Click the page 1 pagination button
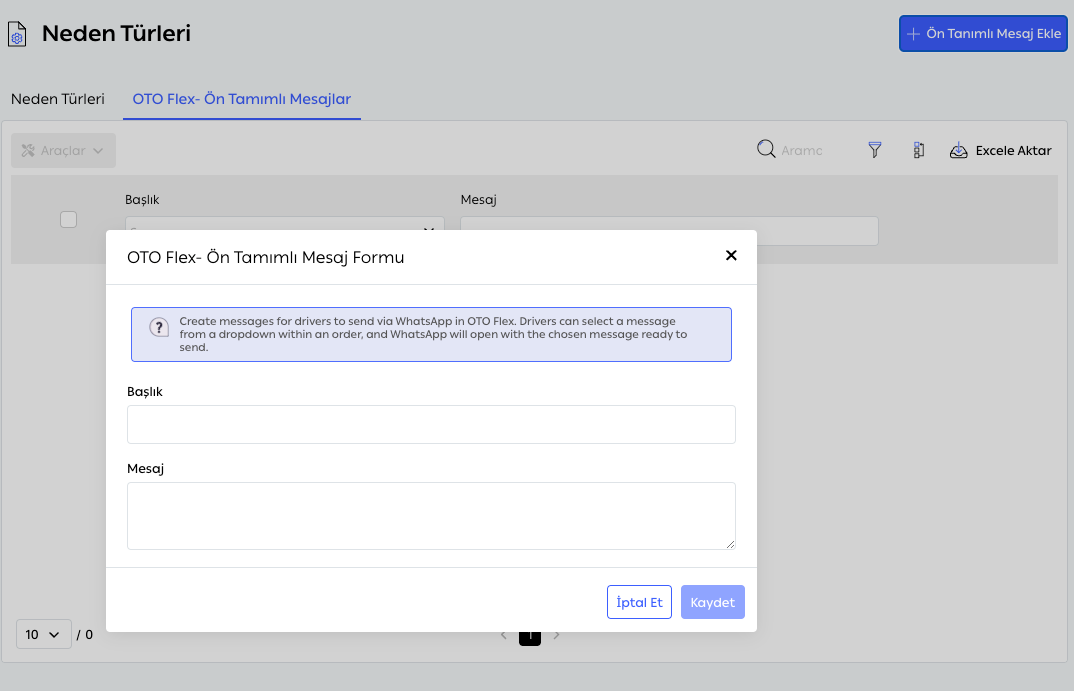The height and width of the screenshot is (691, 1074). click(x=529, y=637)
